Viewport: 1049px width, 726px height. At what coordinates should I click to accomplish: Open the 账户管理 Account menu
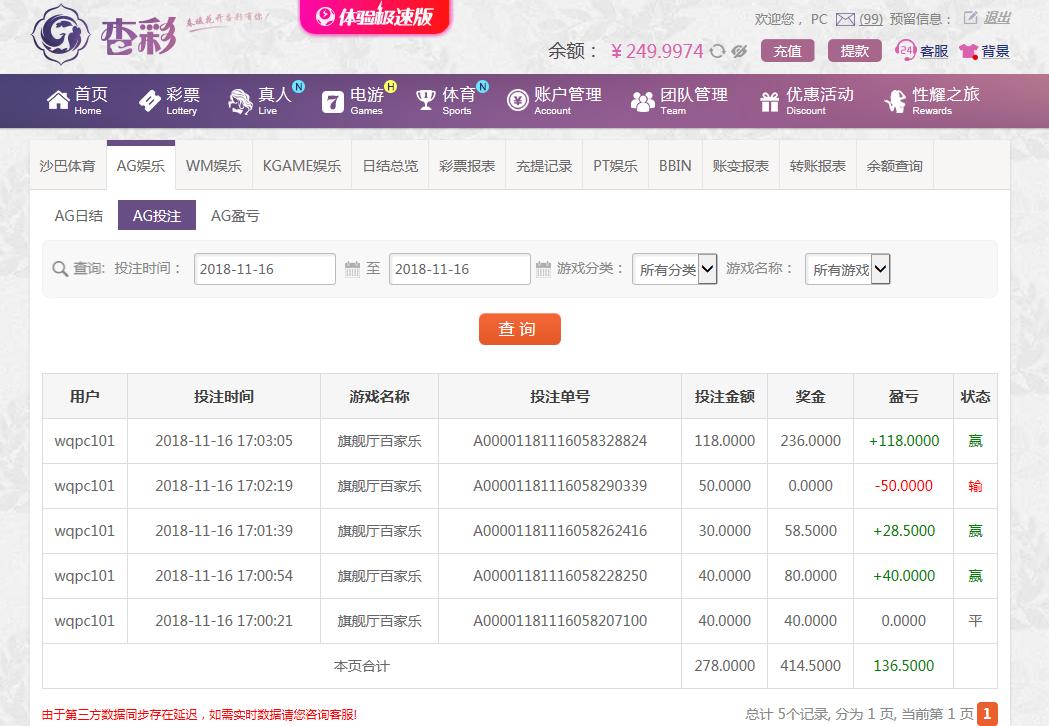coord(555,100)
